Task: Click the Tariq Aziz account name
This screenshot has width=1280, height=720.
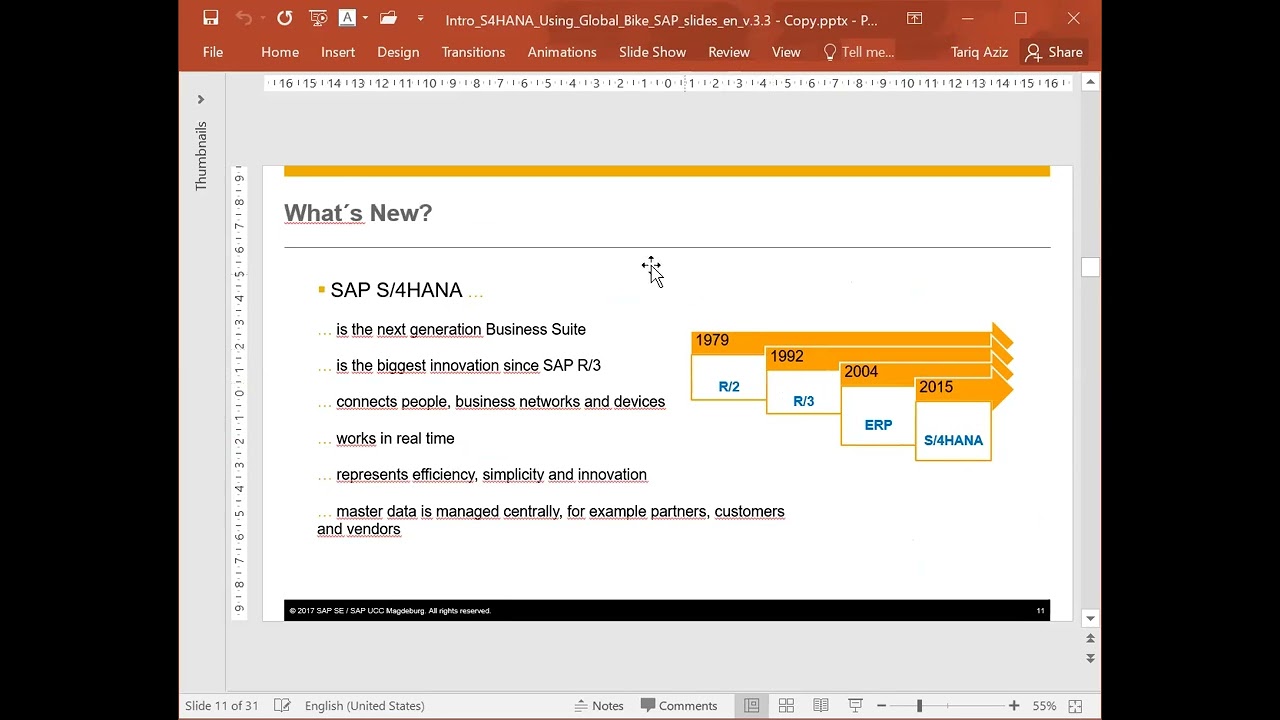Action: tap(979, 52)
